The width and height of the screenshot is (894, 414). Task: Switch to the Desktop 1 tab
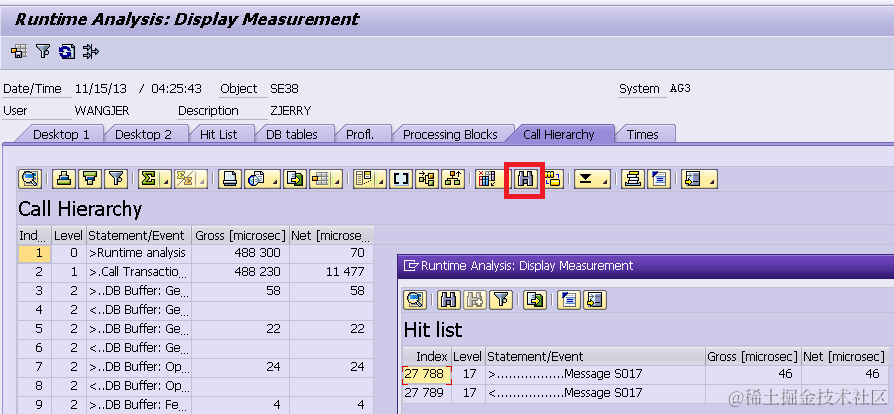click(x=61, y=135)
